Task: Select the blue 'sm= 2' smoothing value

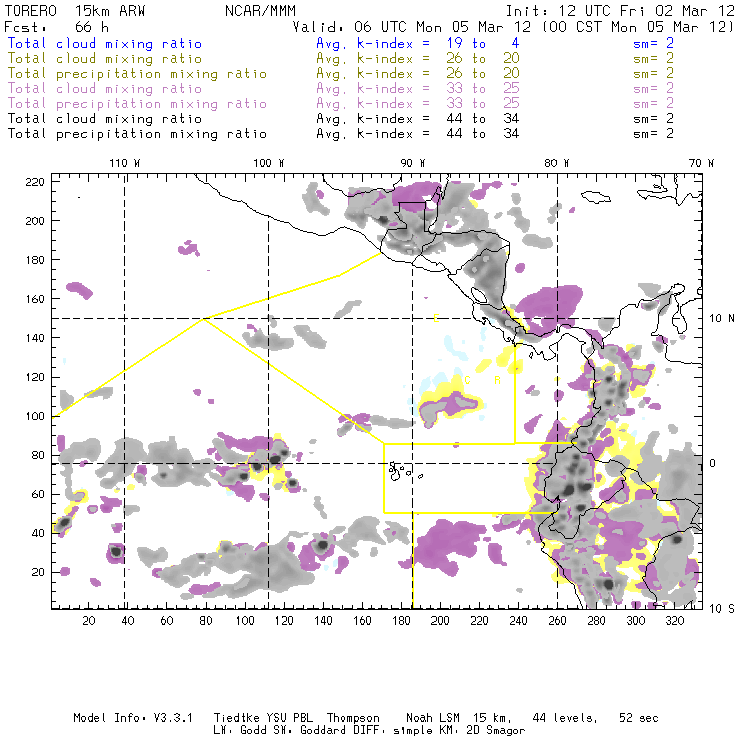Action: (653, 43)
